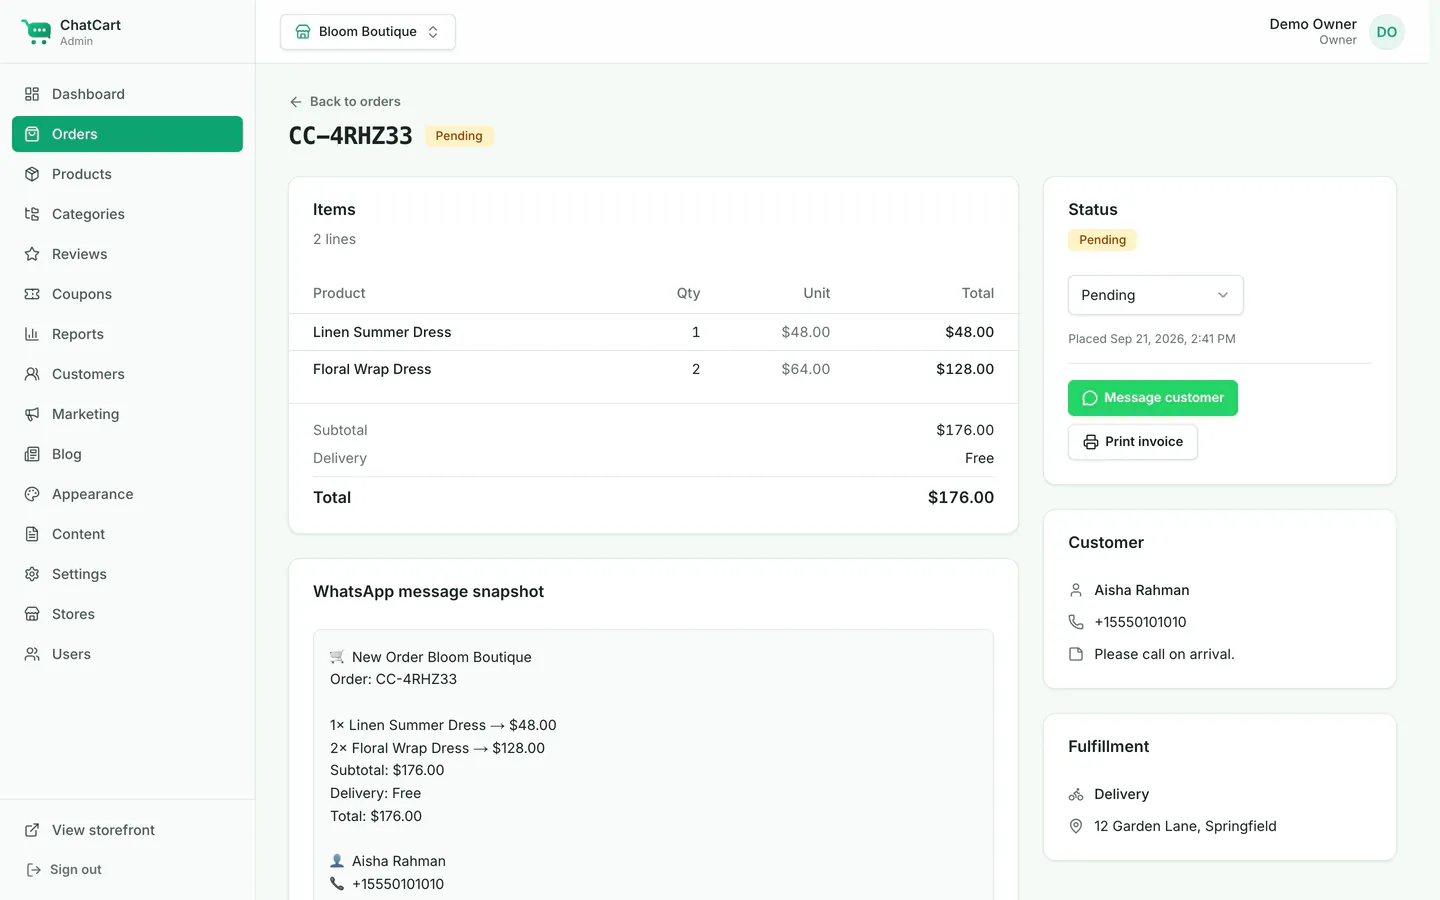Click the View storefront external link icon
1440x900 pixels.
click(x=32, y=830)
